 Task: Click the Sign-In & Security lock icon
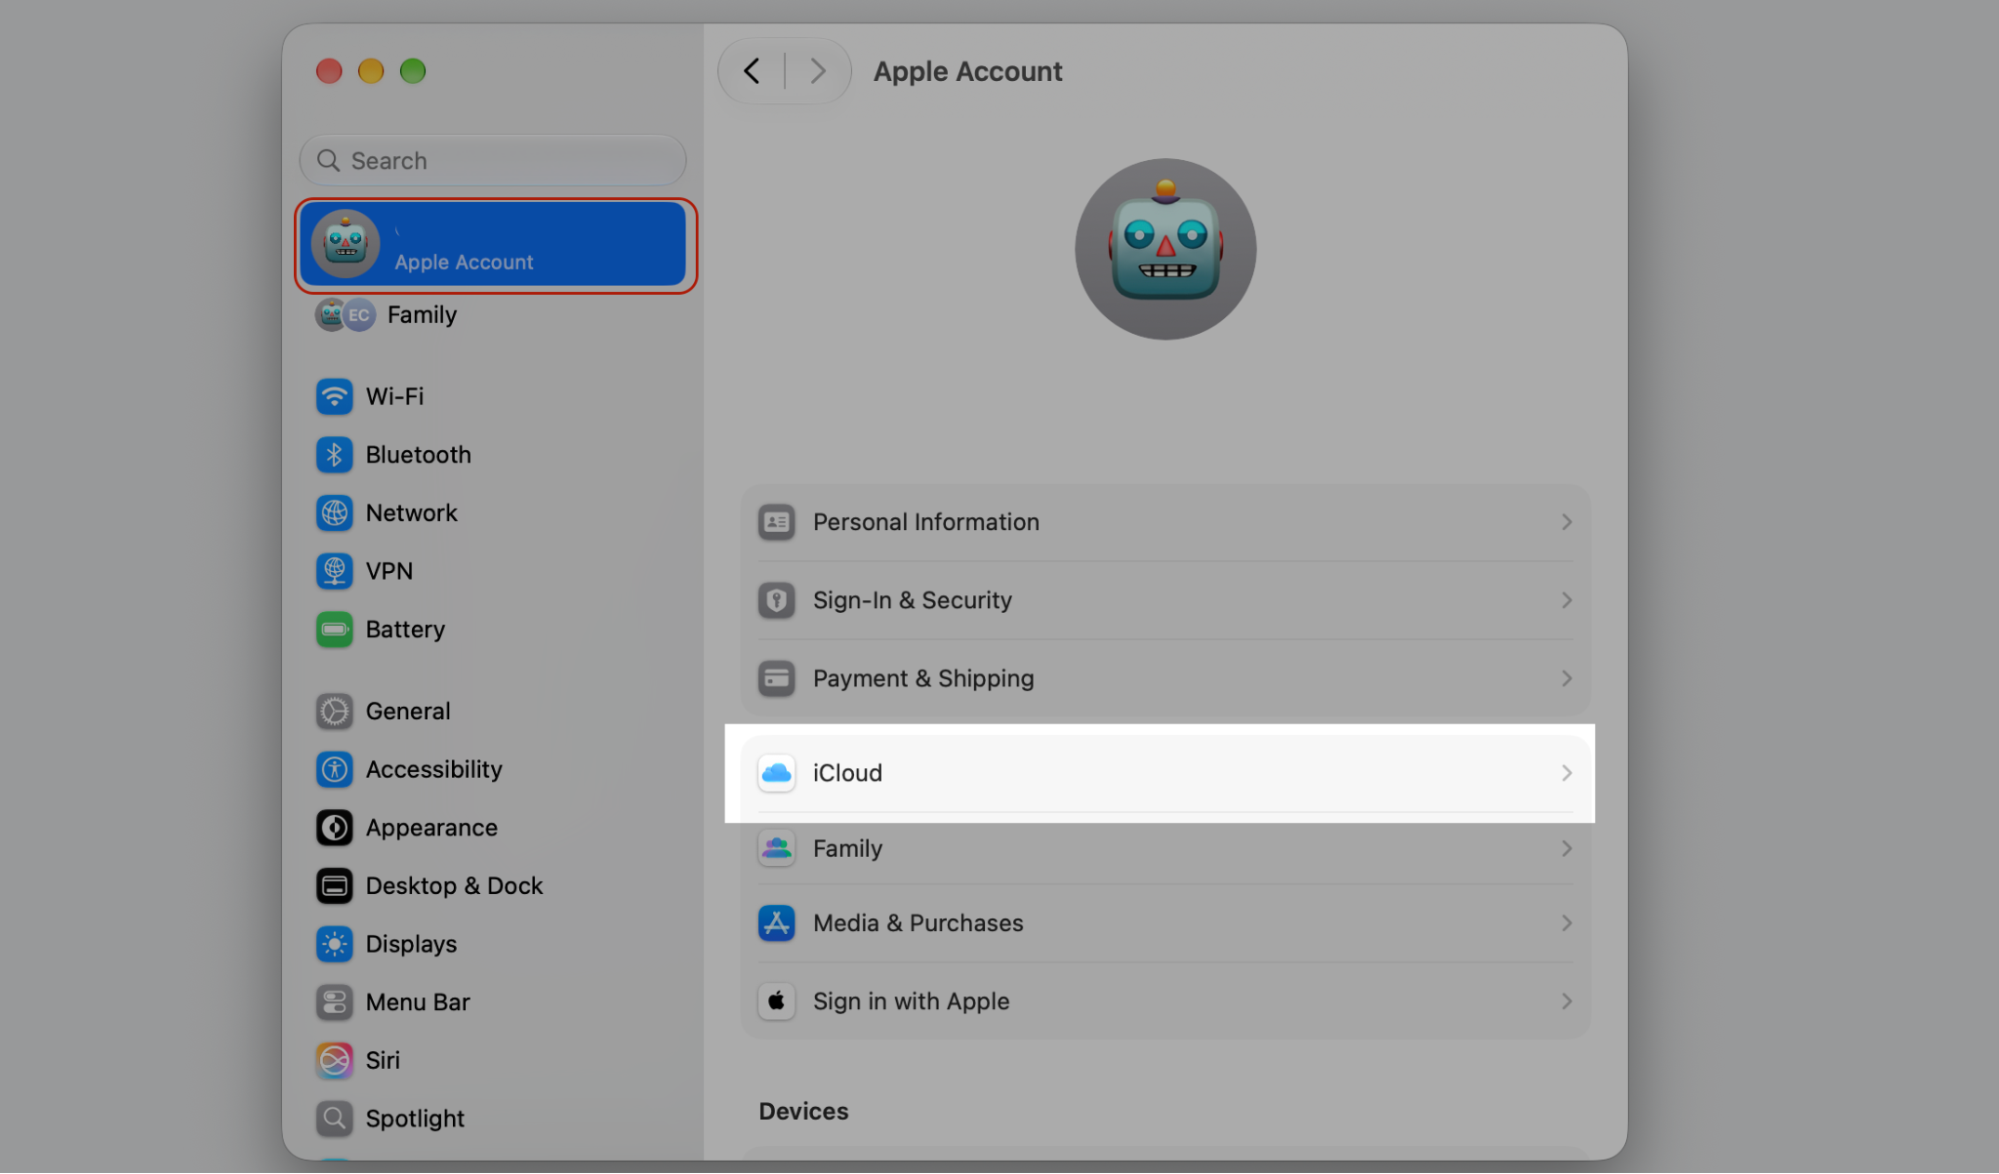(x=776, y=600)
